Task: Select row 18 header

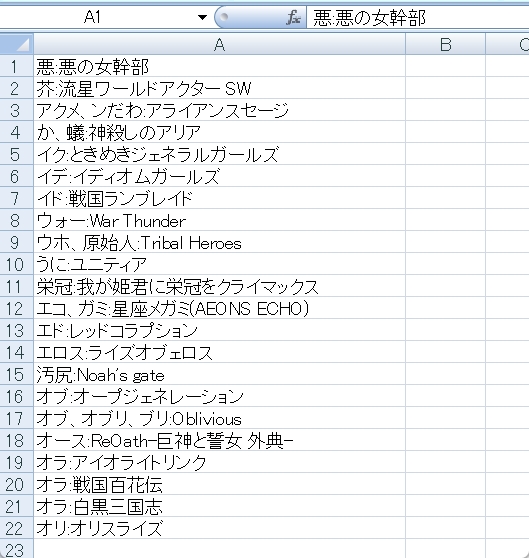Action: [16, 440]
